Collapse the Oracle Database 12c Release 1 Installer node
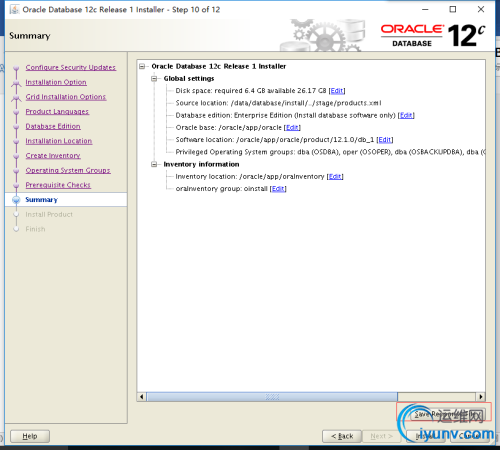 click(x=142, y=66)
